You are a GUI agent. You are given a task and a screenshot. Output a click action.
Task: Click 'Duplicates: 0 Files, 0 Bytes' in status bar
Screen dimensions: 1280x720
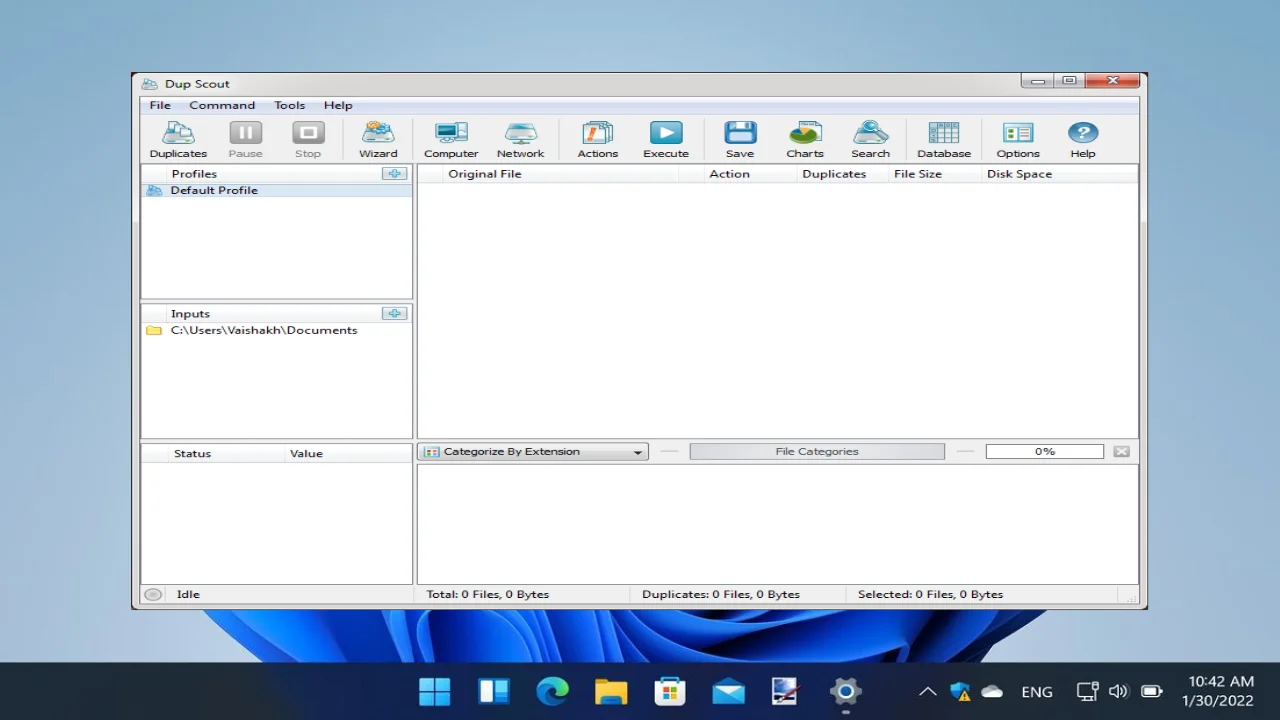[721, 595]
